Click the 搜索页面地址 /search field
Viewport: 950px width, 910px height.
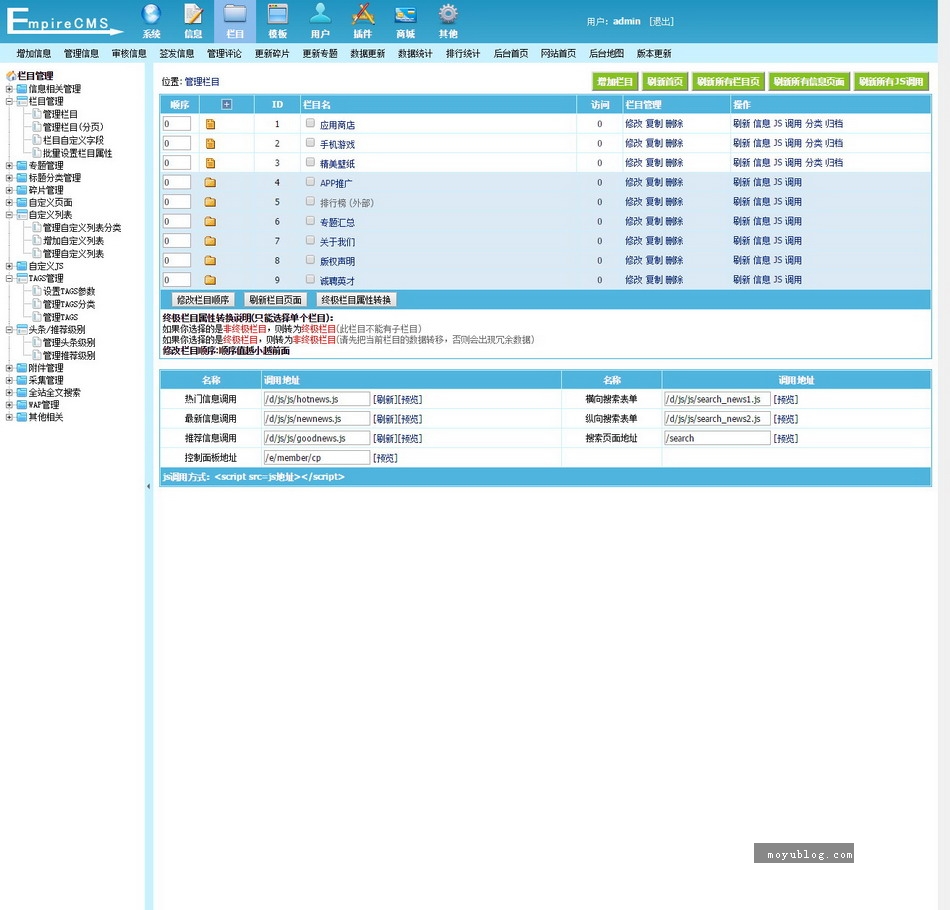coord(717,438)
